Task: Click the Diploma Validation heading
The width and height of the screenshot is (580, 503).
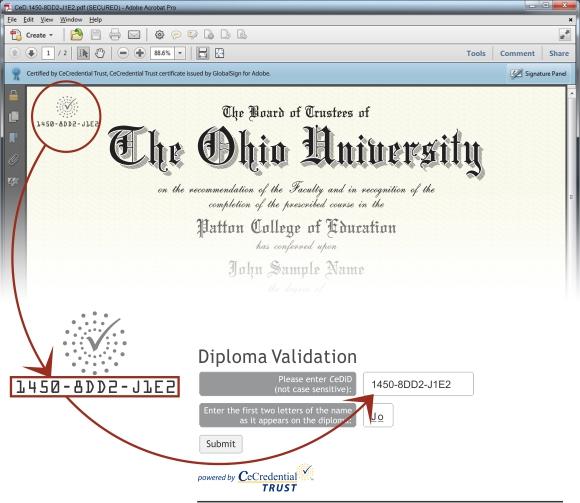Action: pos(277,357)
